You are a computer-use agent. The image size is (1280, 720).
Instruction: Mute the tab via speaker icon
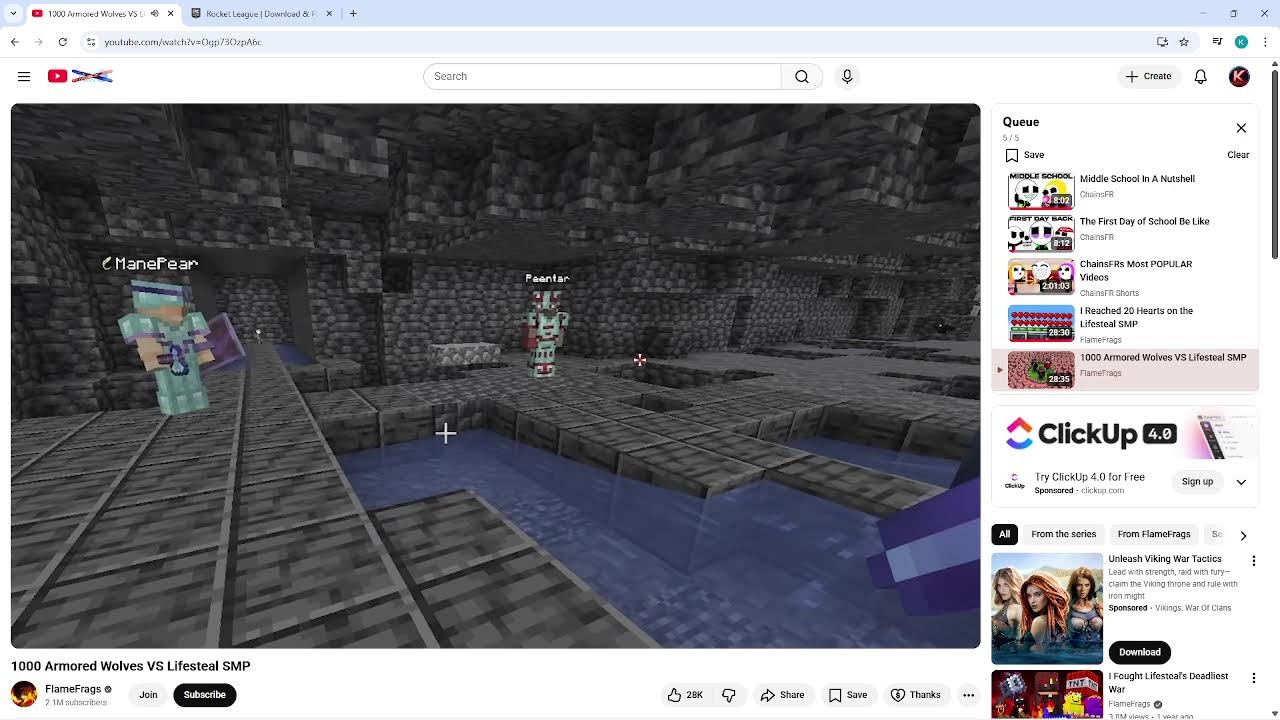[x=153, y=14]
